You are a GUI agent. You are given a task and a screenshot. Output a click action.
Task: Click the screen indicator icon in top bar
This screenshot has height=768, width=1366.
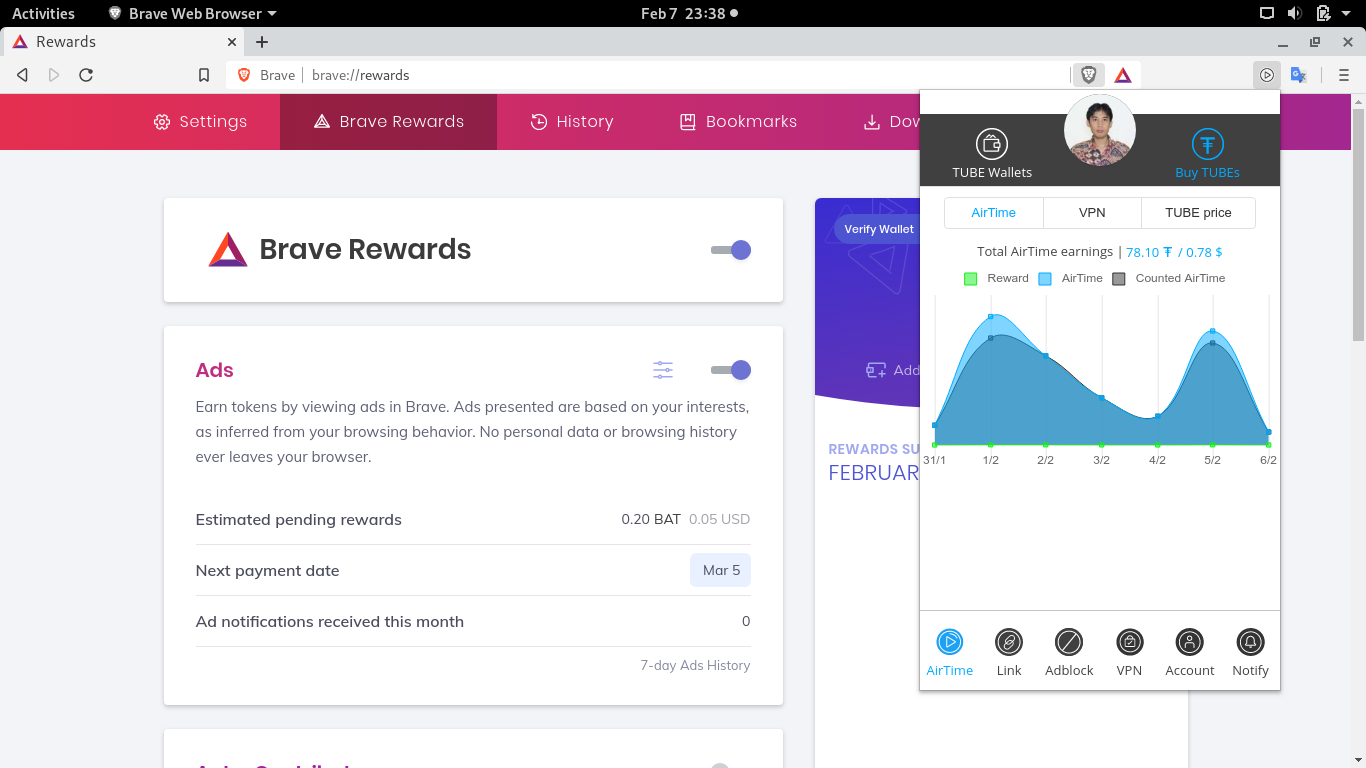coord(1266,13)
